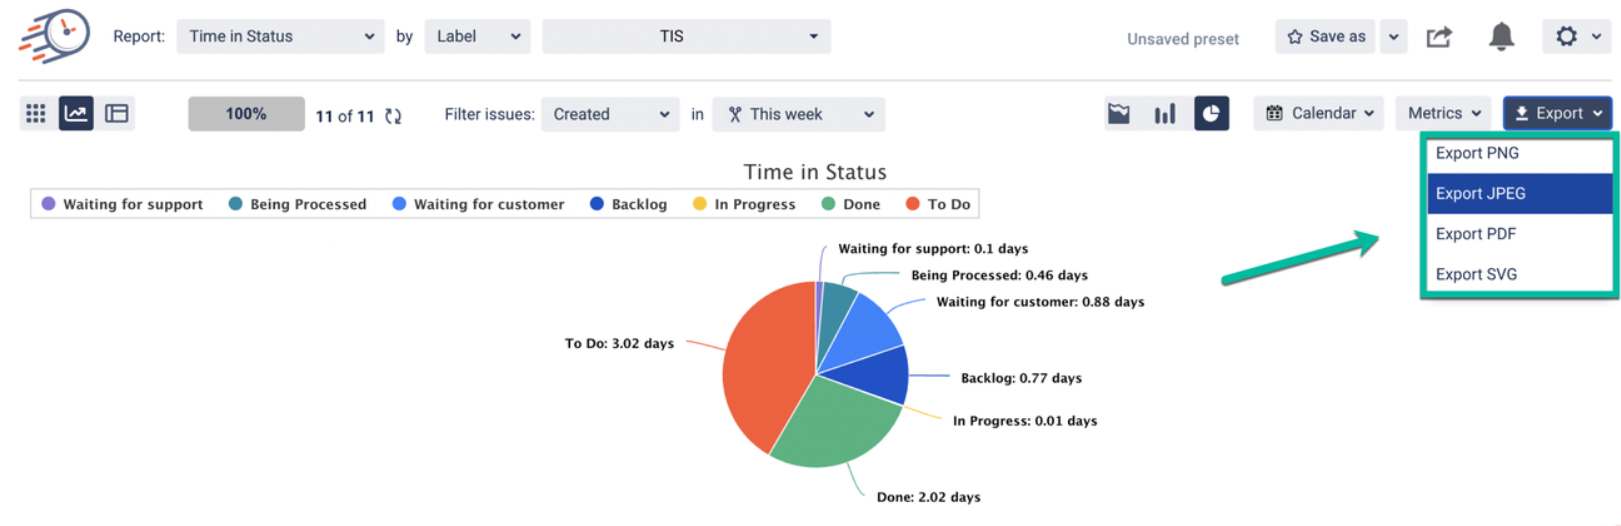
Task: Select the area chart type icon
Action: point(1119,114)
